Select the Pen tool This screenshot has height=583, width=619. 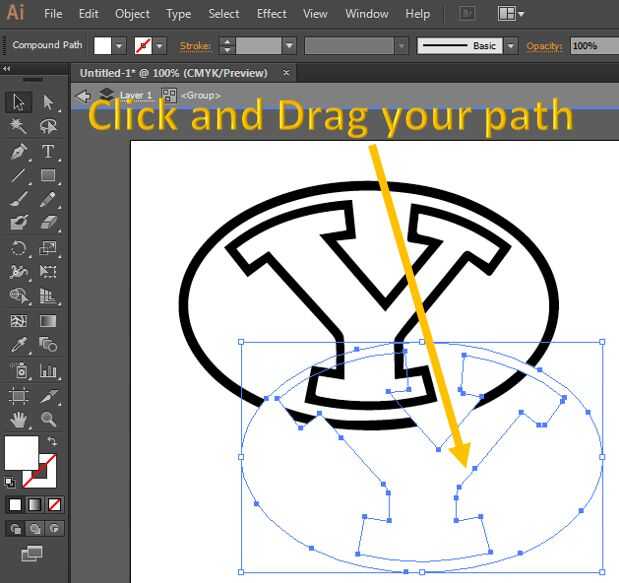click(x=18, y=152)
